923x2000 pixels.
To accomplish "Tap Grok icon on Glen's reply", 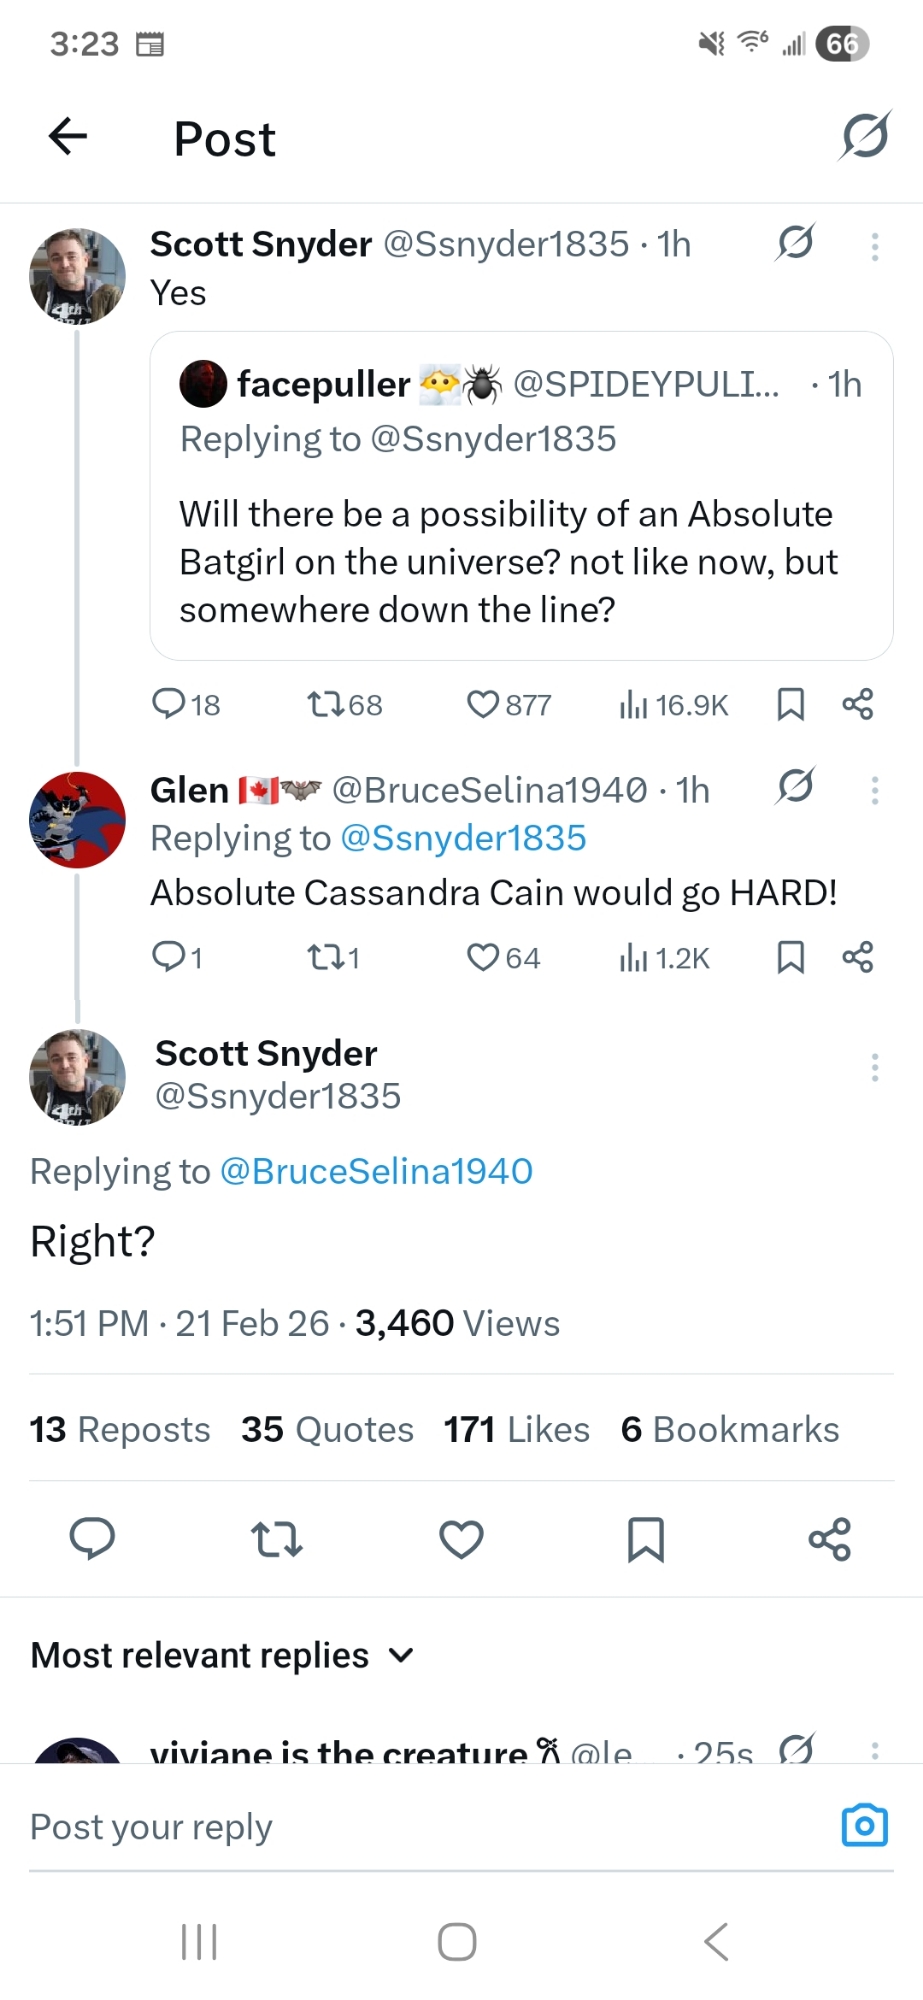I will [795, 787].
